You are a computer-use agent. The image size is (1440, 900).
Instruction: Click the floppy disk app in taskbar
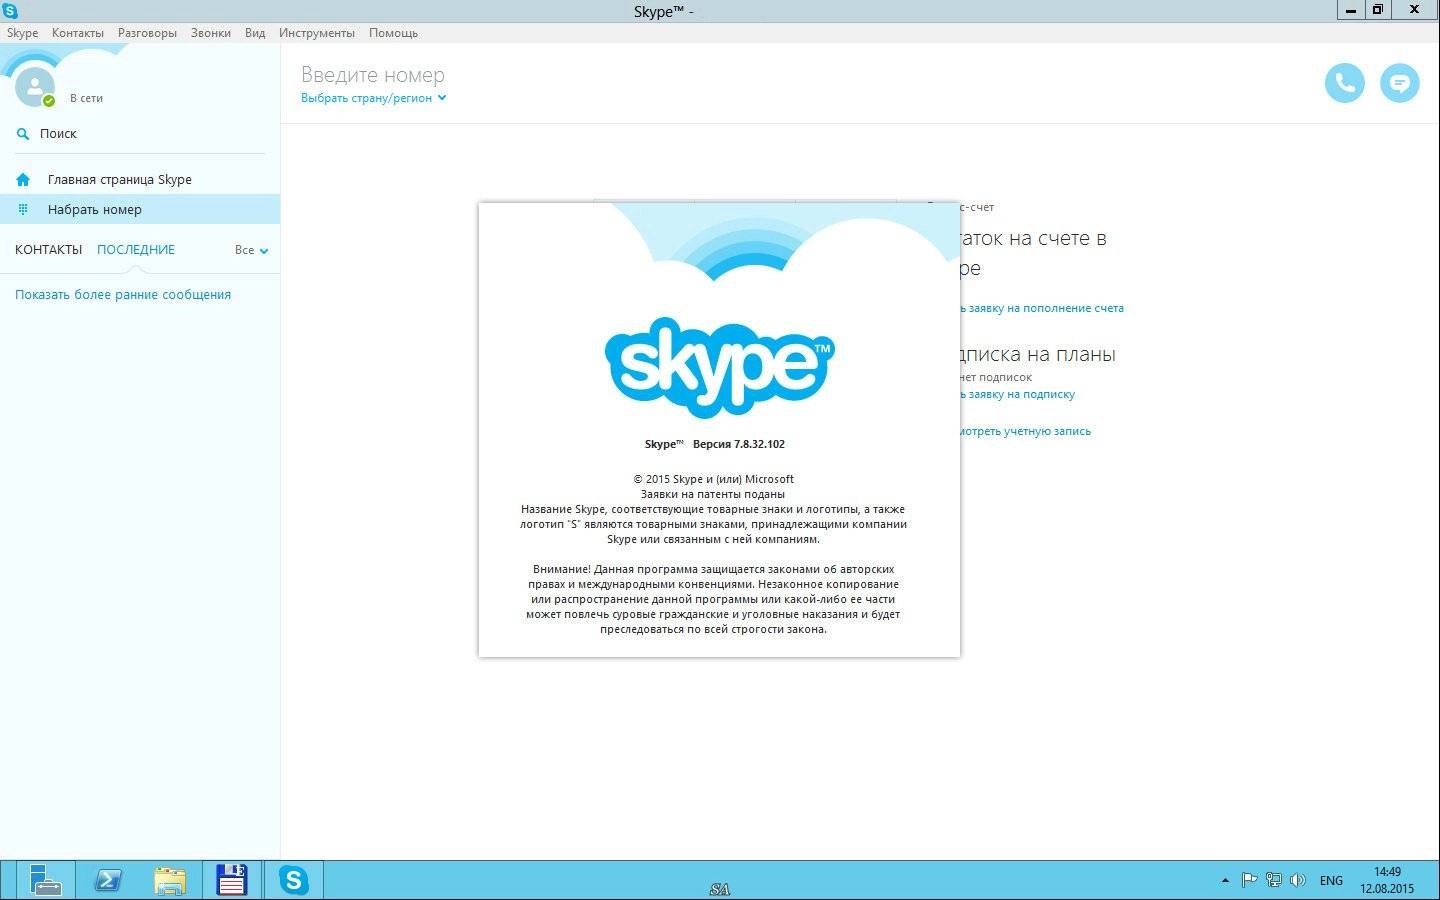232,880
